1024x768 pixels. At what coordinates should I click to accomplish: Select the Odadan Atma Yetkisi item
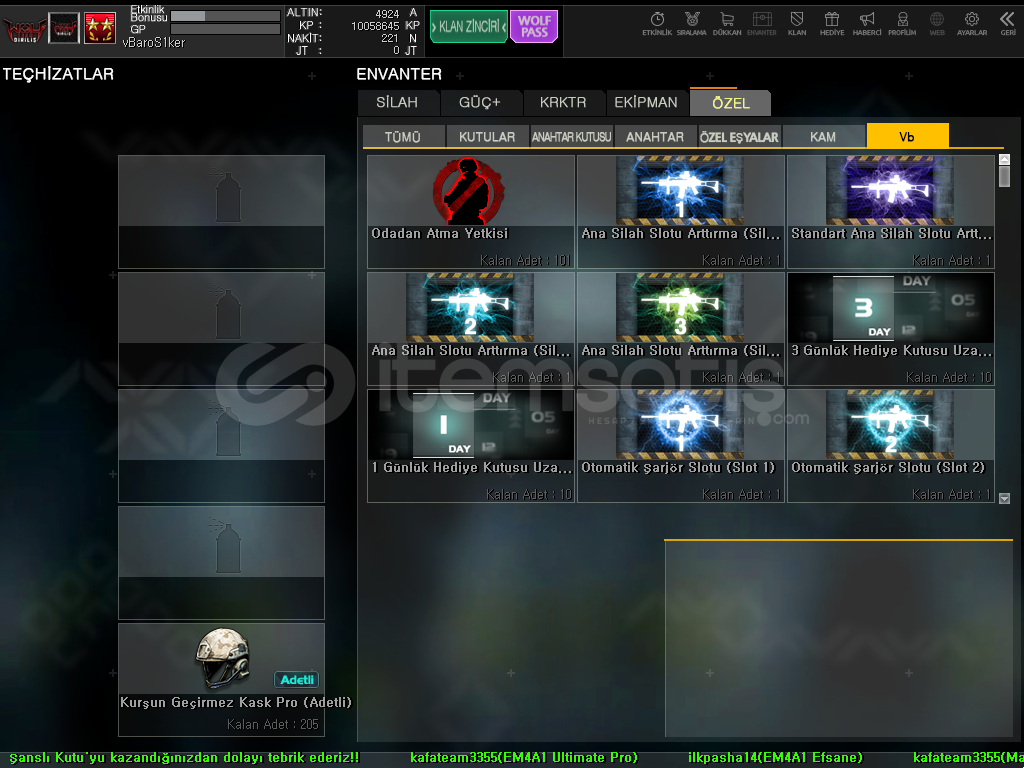[x=471, y=212]
